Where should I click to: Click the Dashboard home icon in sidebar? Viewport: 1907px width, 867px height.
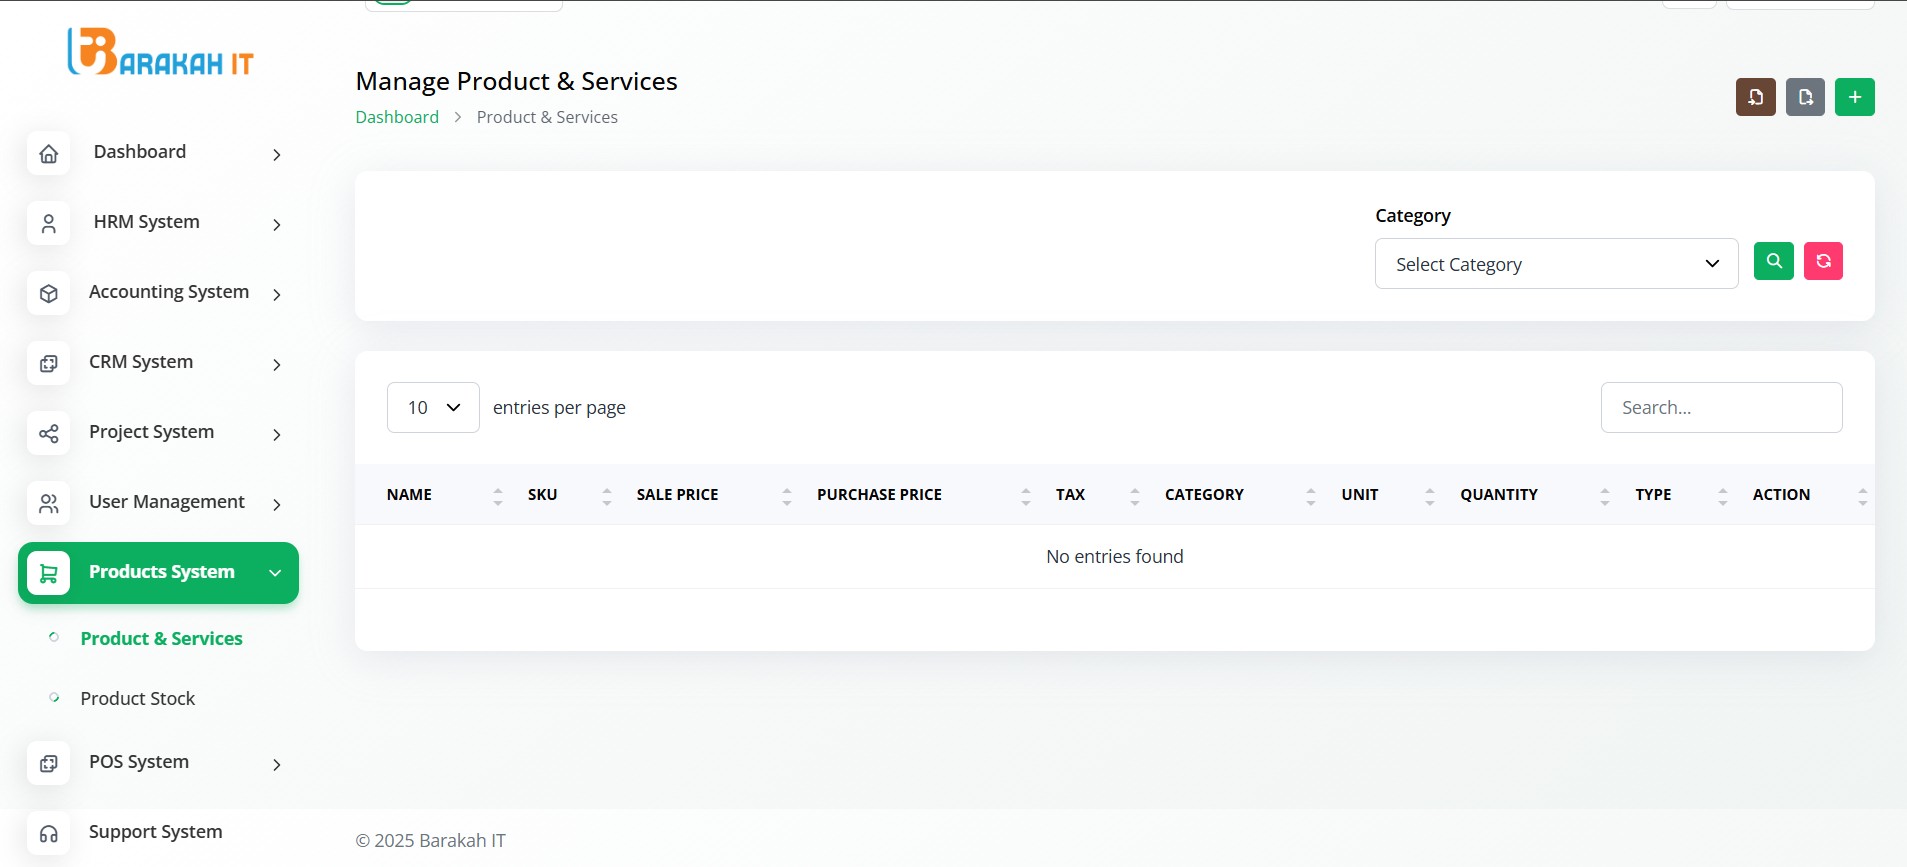coord(49,154)
